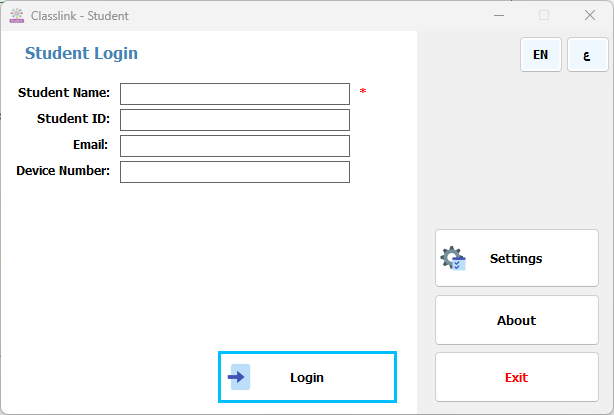The image size is (614, 415).
Task: Open the Settings panel
Action: 516,258
